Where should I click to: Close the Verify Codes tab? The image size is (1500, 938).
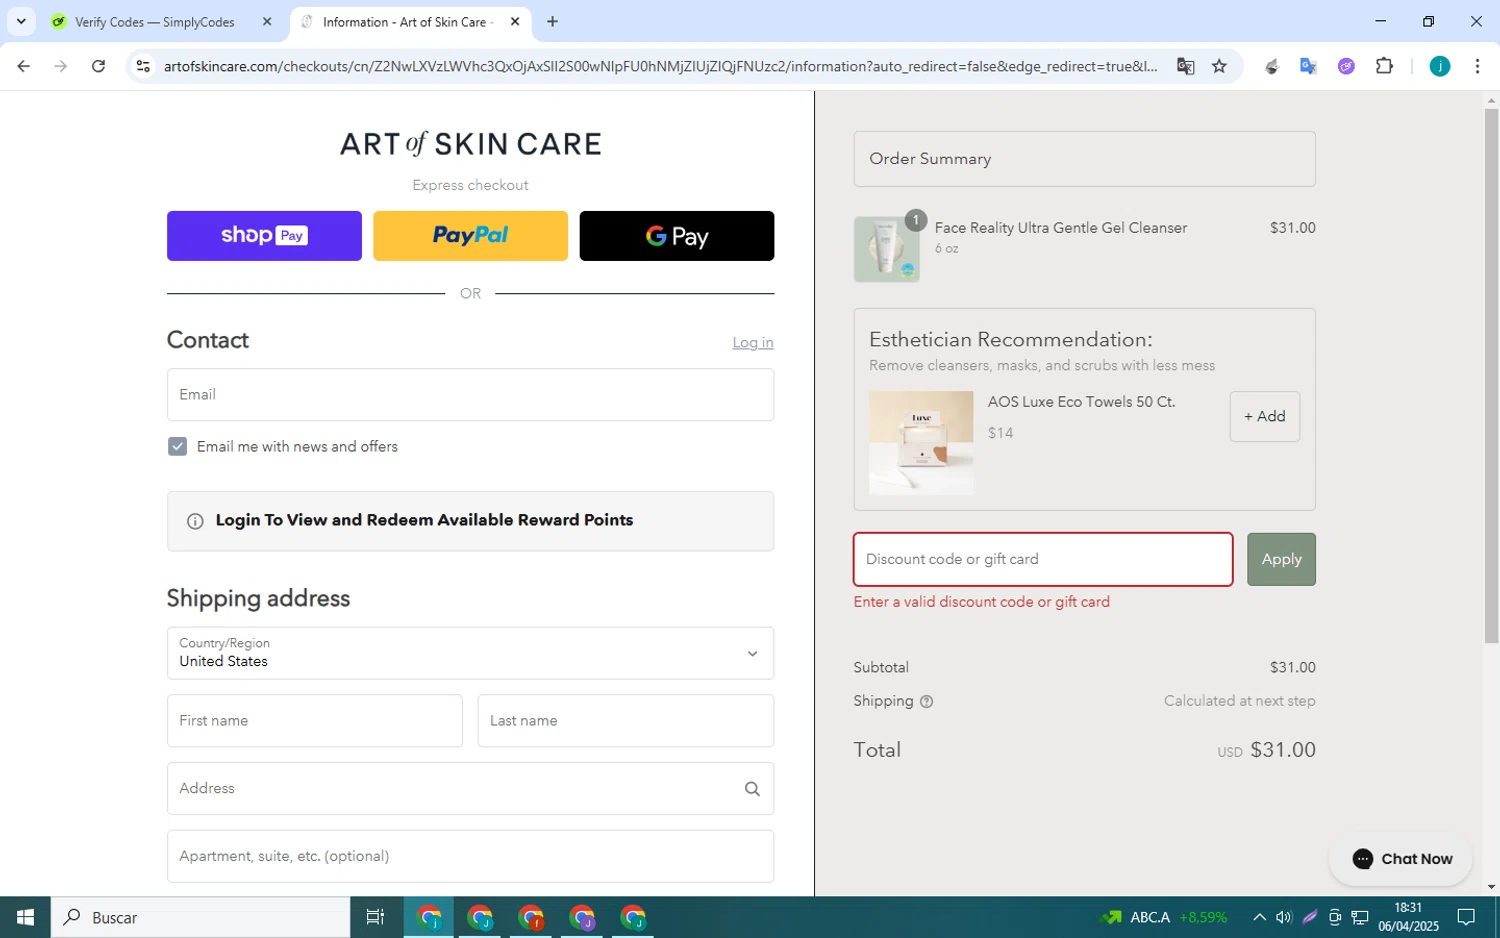(267, 21)
